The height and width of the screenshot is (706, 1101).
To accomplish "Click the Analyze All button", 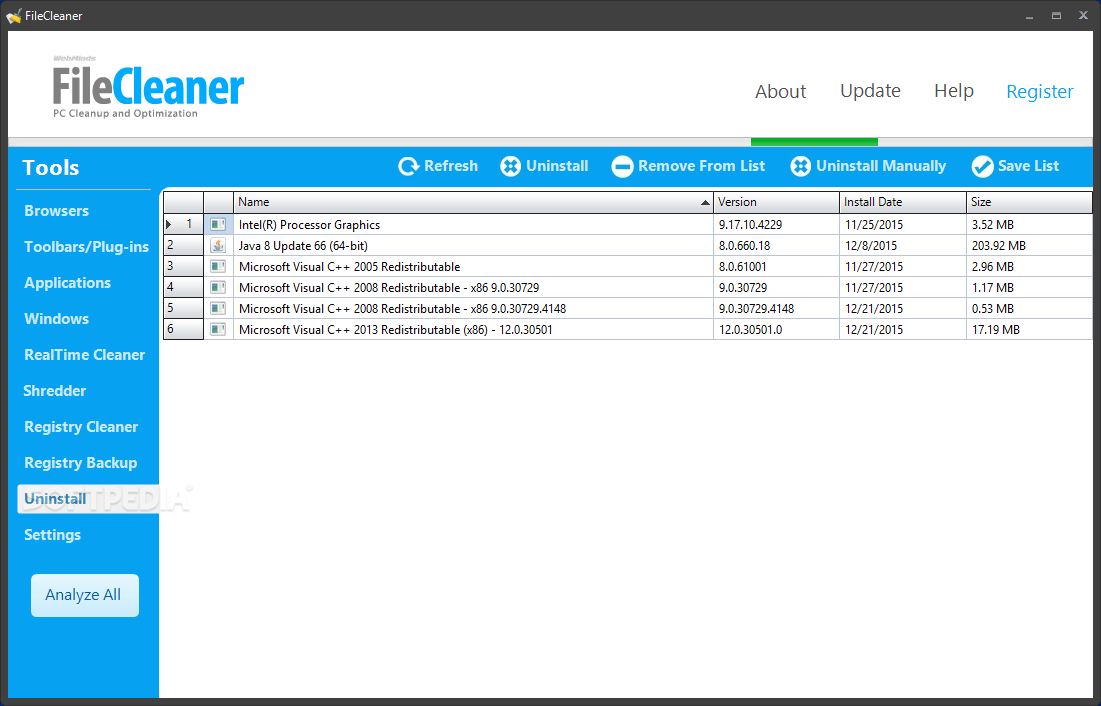I will pyautogui.click(x=85, y=595).
